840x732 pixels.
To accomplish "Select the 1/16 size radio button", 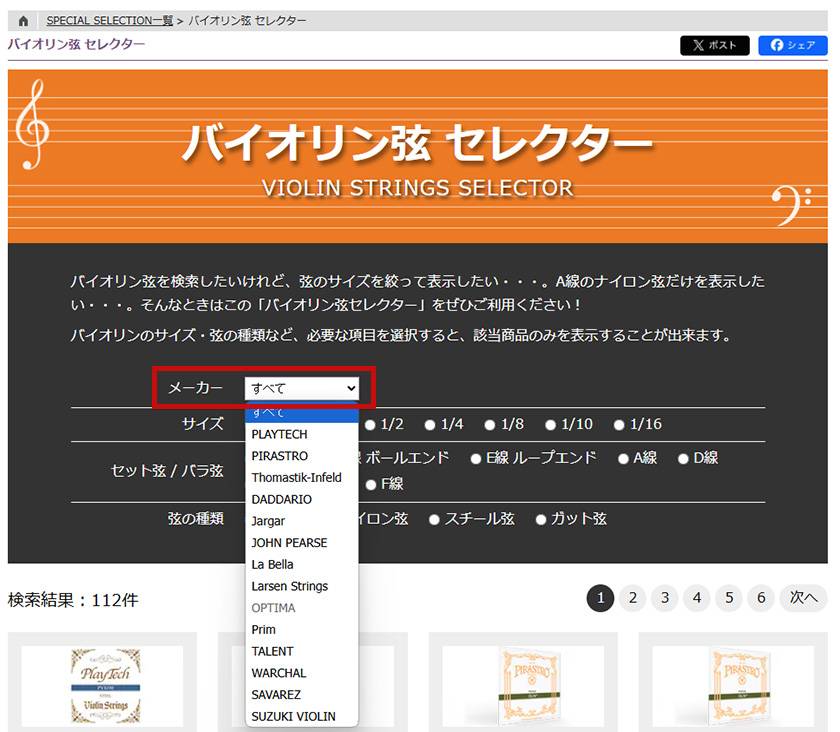I will click(619, 425).
